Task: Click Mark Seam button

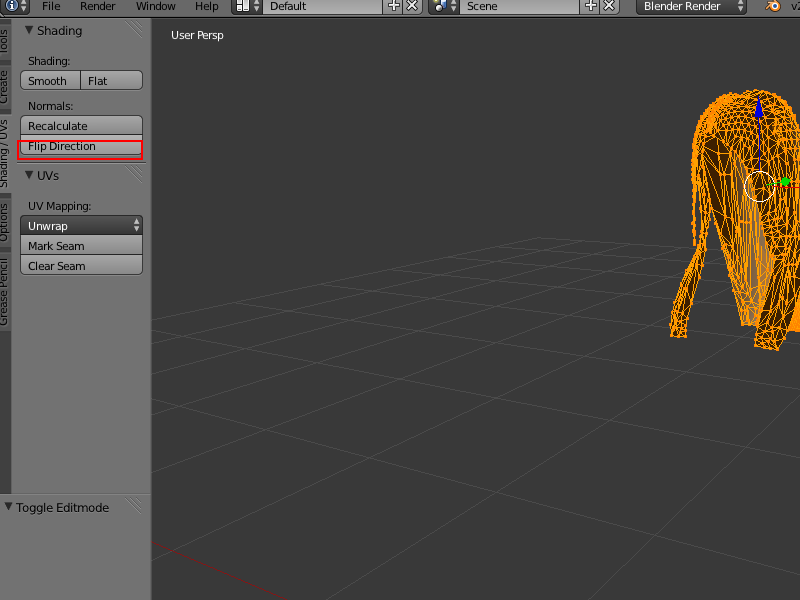Action: (x=81, y=245)
